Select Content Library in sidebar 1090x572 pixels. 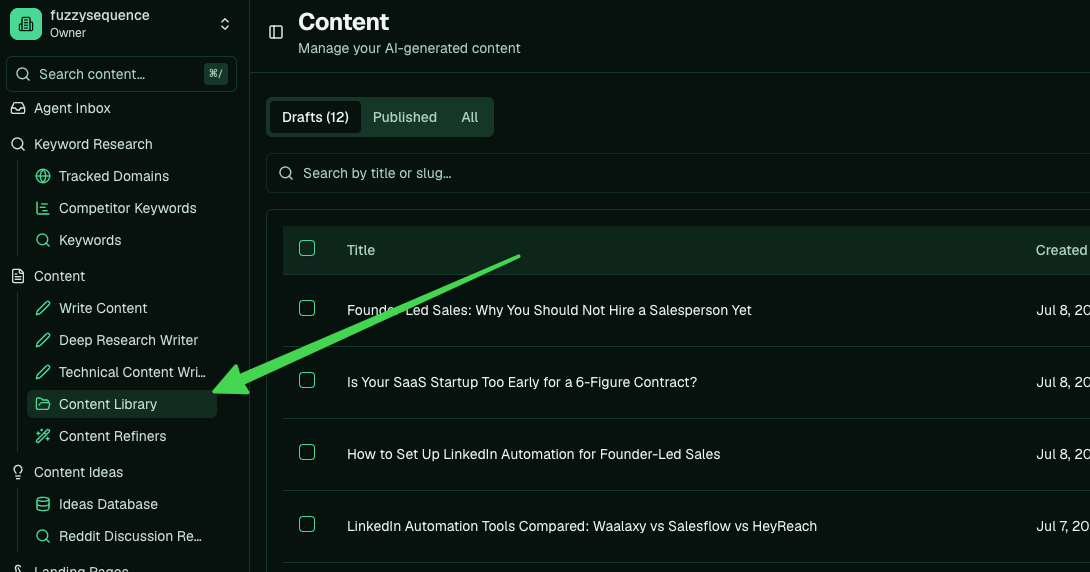pyautogui.click(x=122, y=404)
